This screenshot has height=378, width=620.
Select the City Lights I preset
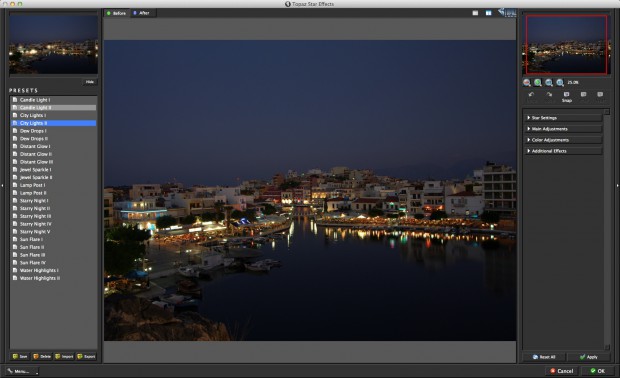(53, 115)
